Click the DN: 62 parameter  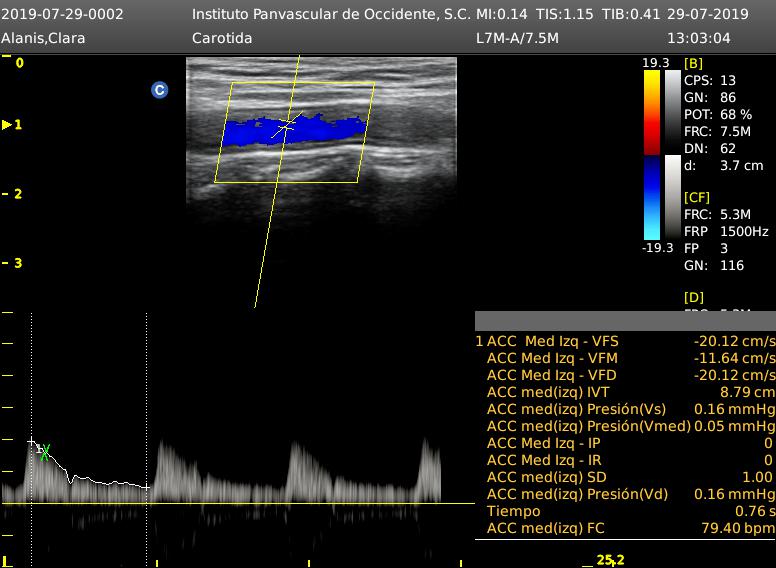(x=710, y=148)
